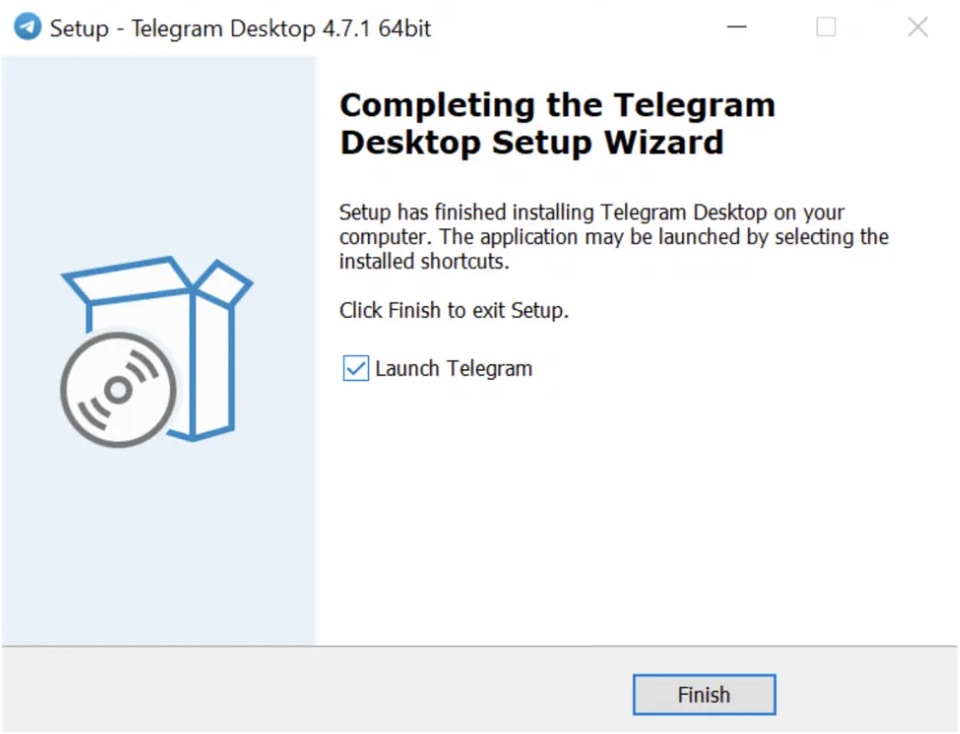This screenshot has height=734, width=960.
Task: Click the 'Setup has finished installing' paragraph
Action: click(613, 237)
